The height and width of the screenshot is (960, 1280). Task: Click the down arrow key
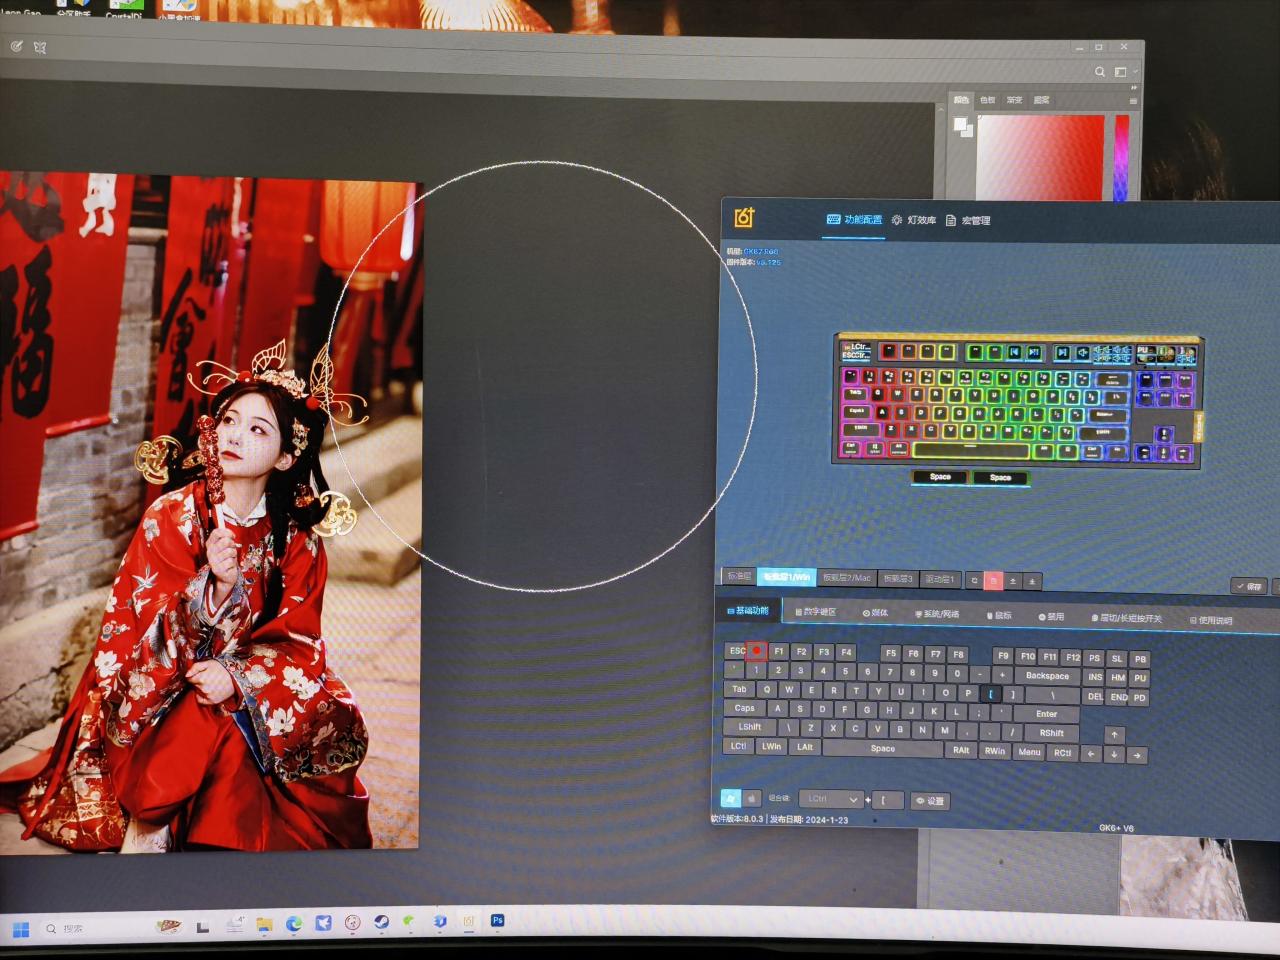[1114, 755]
